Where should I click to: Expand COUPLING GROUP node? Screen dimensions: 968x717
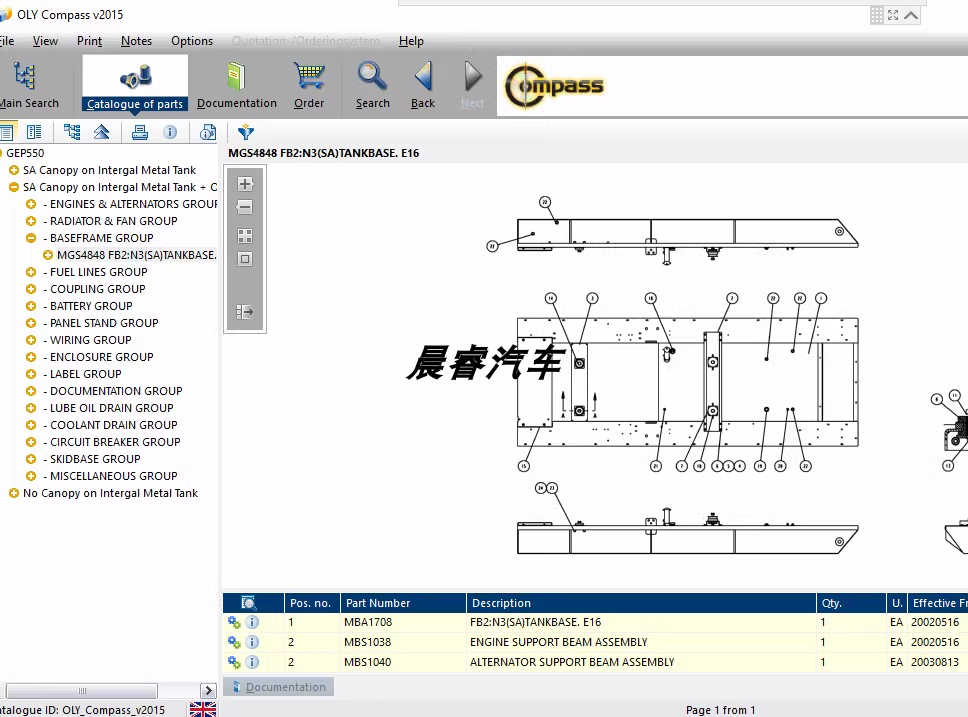pos(31,288)
